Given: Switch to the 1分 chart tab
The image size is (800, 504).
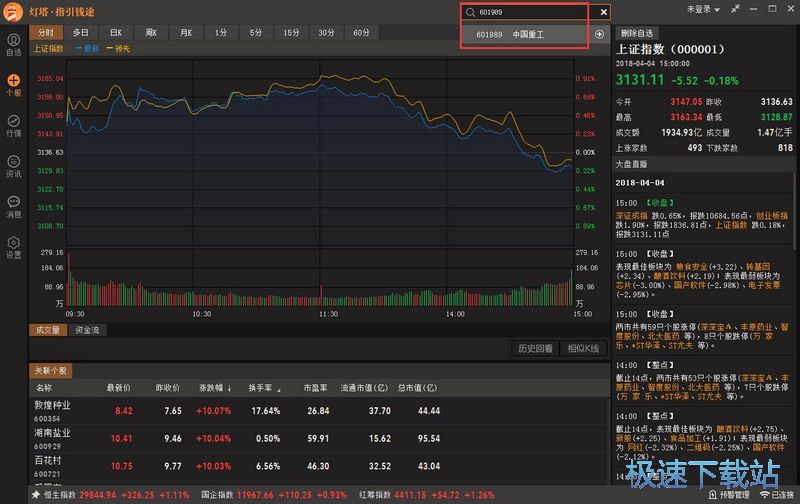Looking at the screenshot, I should 221,33.
